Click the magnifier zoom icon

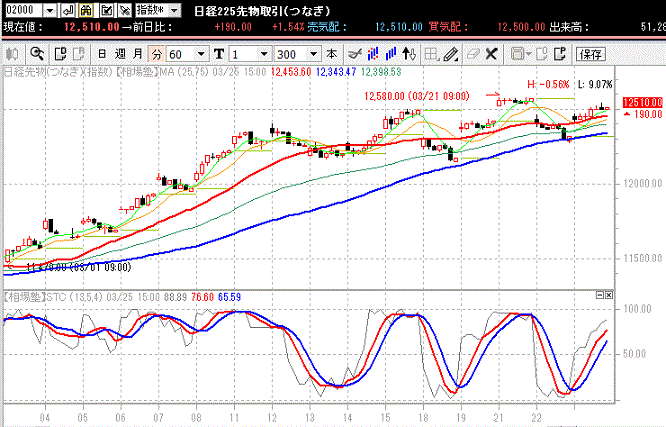[x=37, y=54]
